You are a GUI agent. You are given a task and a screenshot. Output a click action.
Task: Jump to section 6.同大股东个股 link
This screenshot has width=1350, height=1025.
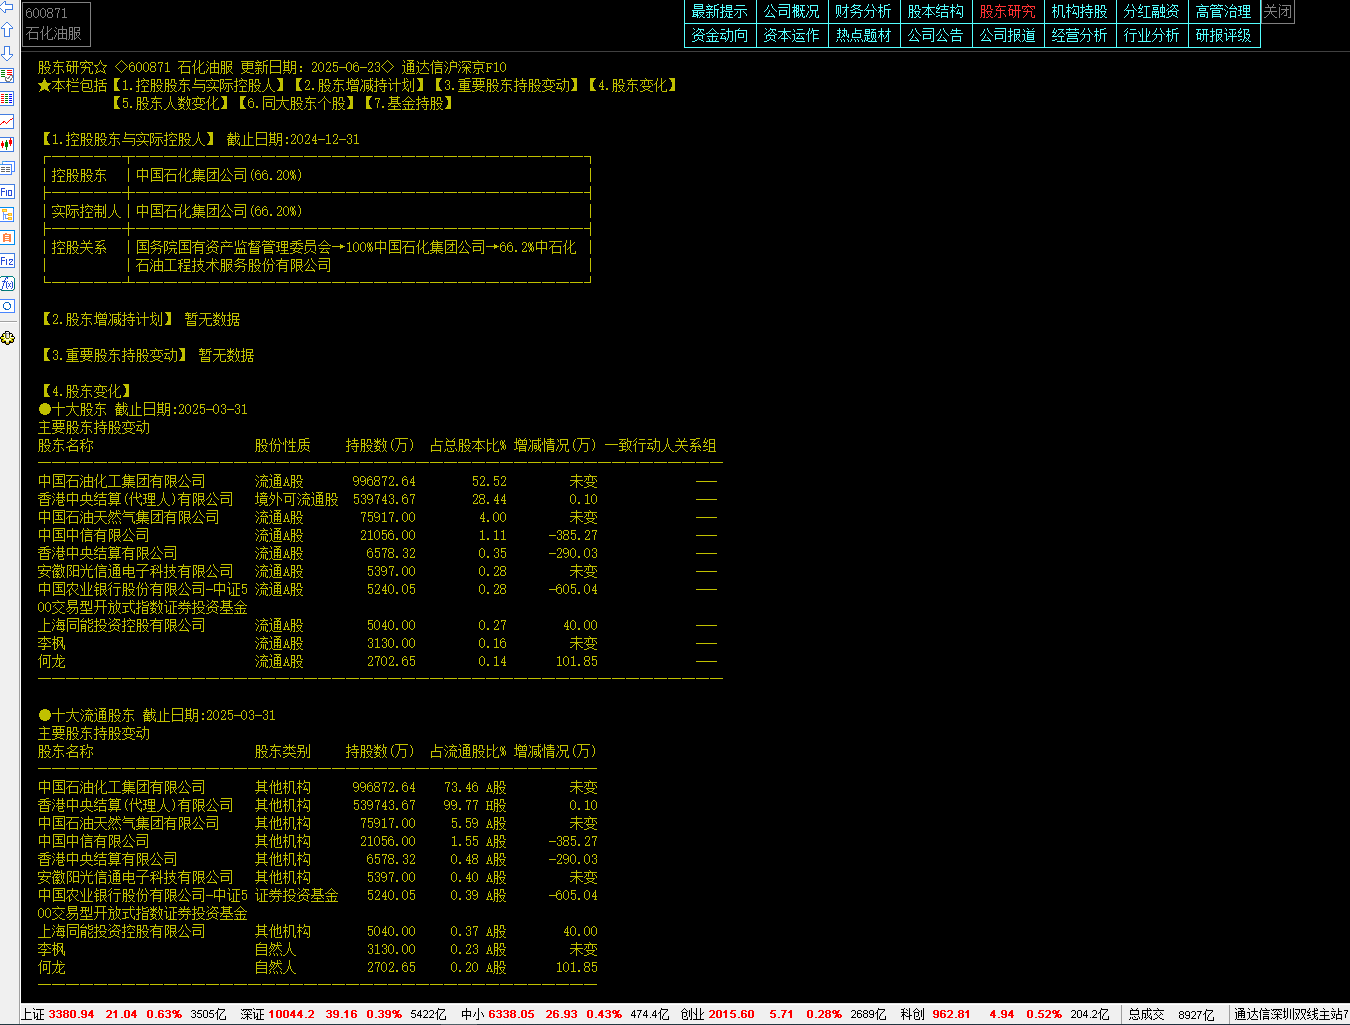[297, 104]
